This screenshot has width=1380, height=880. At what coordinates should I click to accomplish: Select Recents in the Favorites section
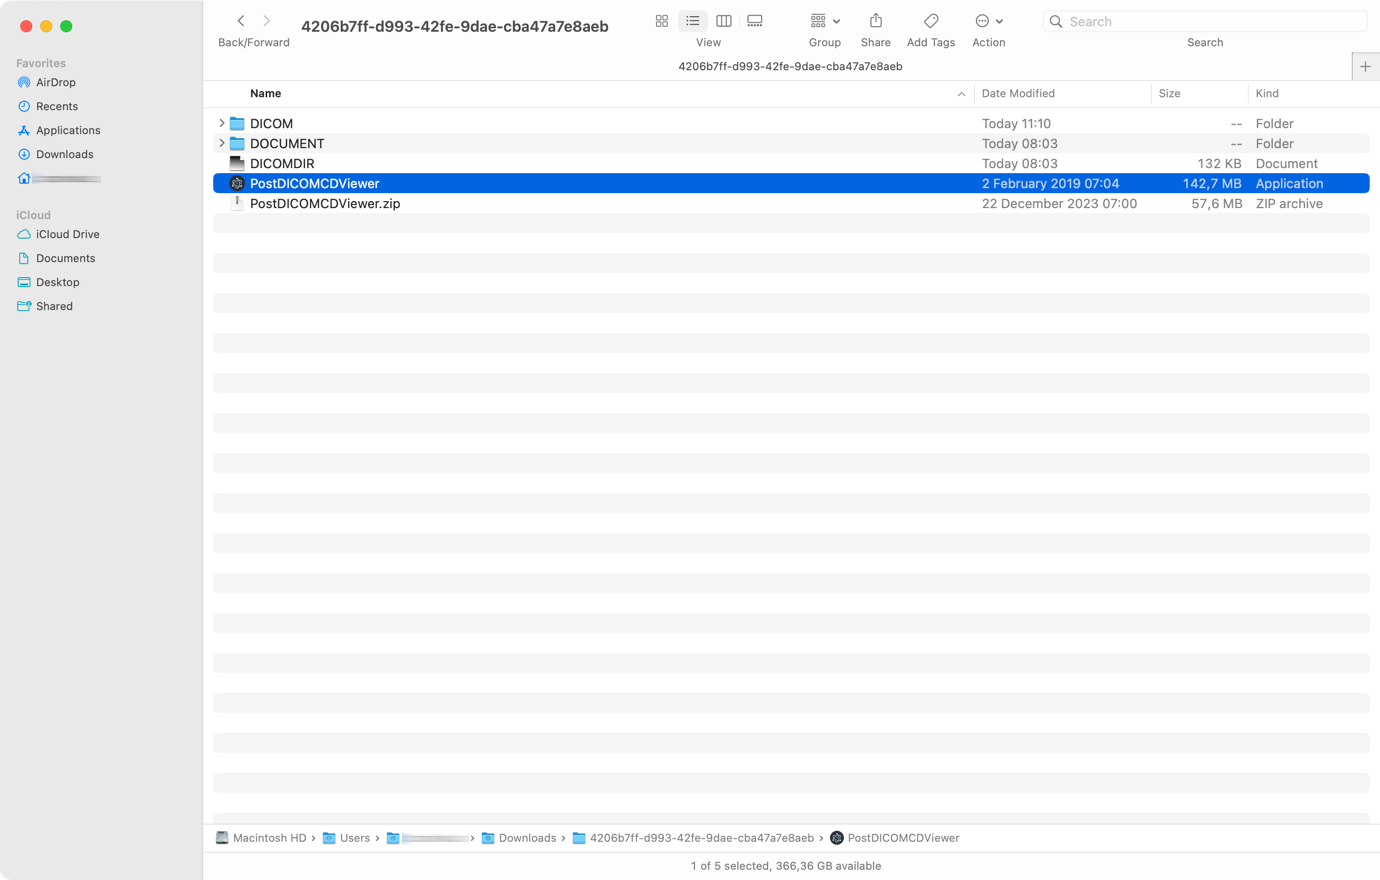[x=58, y=106]
